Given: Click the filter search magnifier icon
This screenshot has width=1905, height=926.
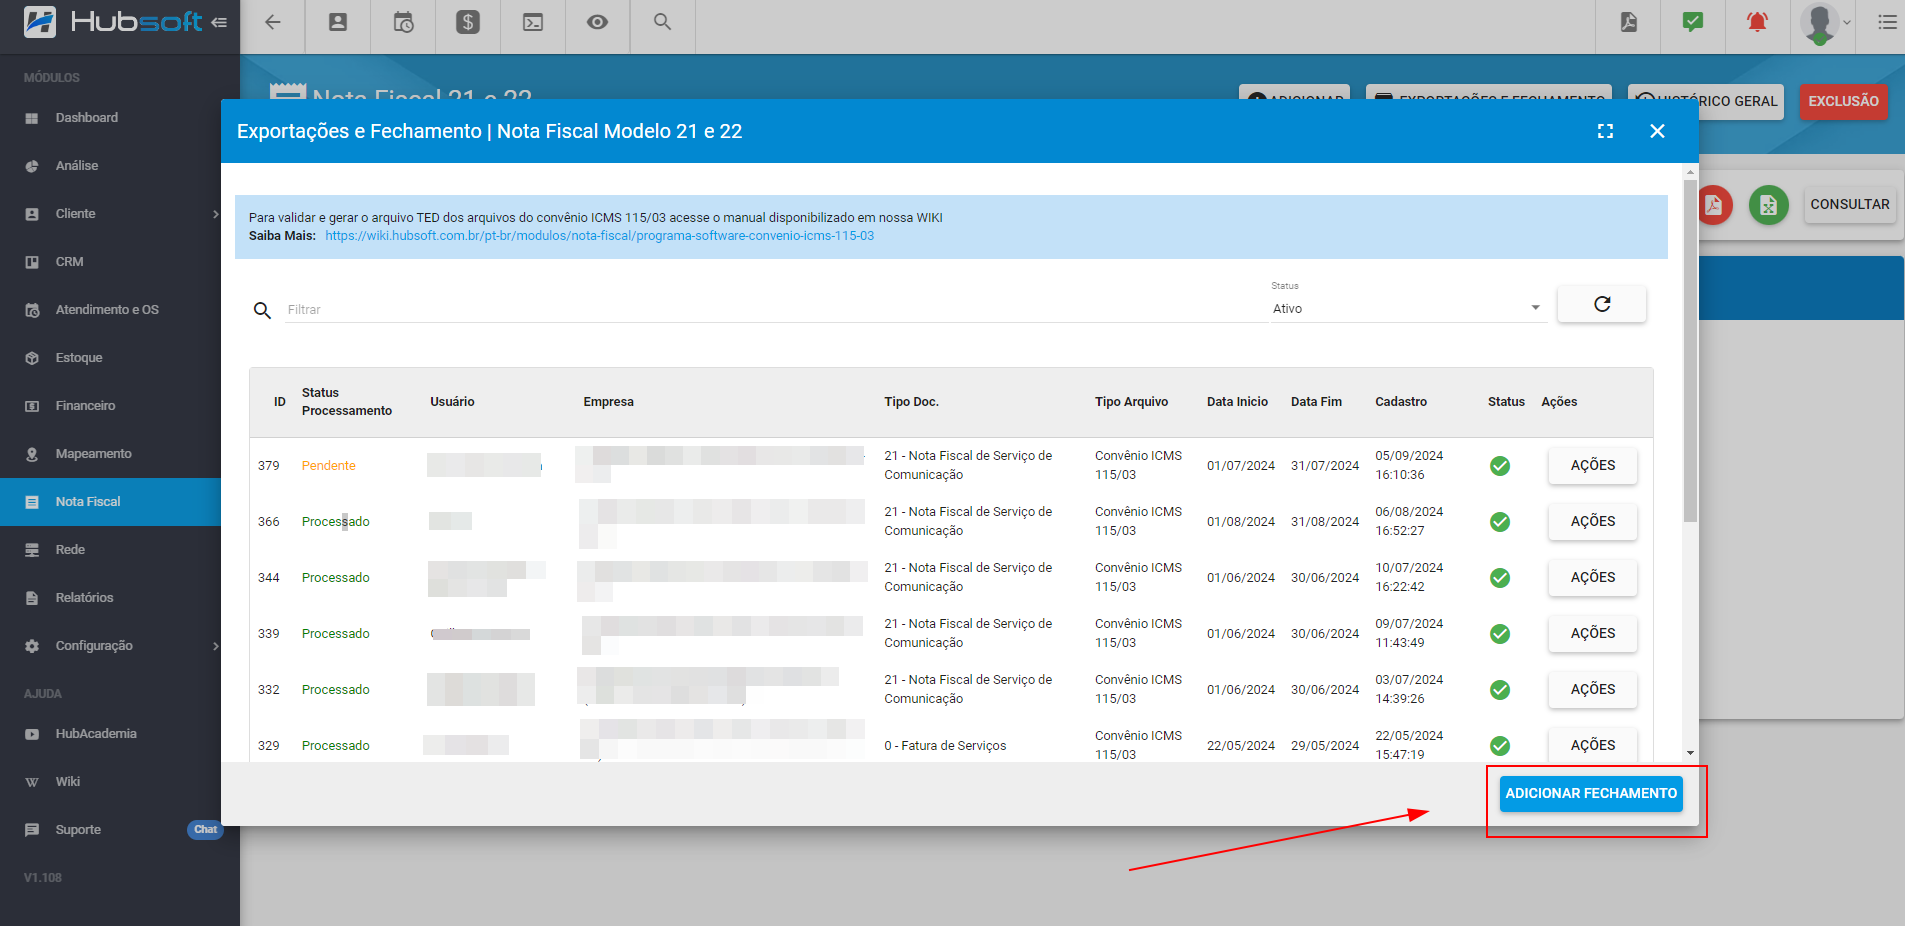Looking at the screenshot, I should click(x=262, y=310).
